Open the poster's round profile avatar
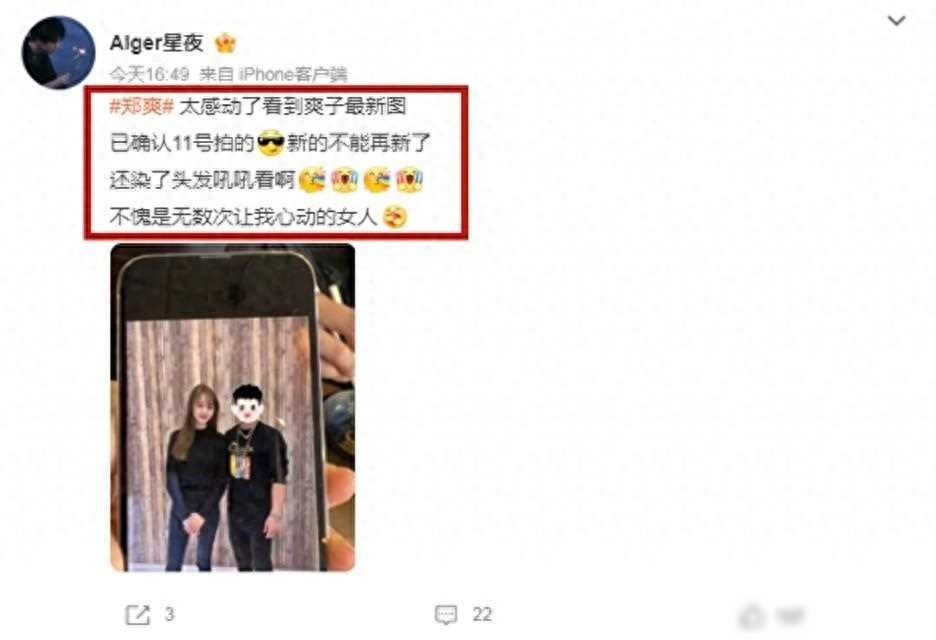 point(58,53)
